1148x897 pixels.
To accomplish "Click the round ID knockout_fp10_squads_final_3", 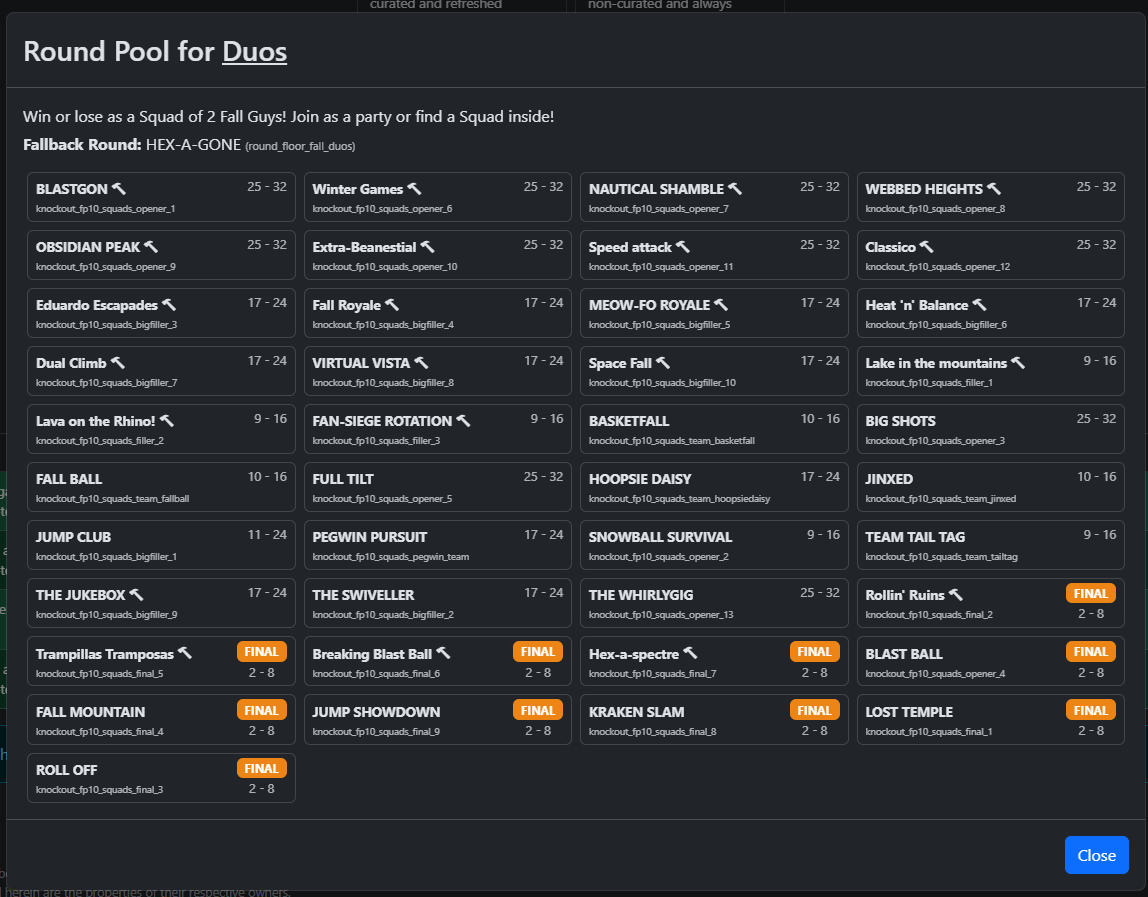I will (100, 789).
